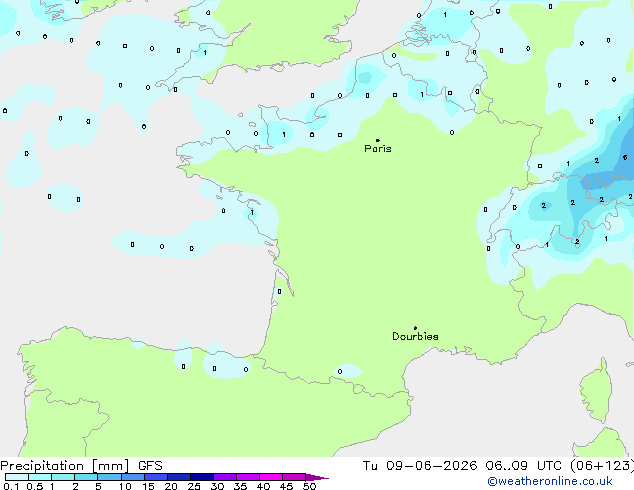Click the legend label '20'
This screenshot has height=490, width=634.
171,486
